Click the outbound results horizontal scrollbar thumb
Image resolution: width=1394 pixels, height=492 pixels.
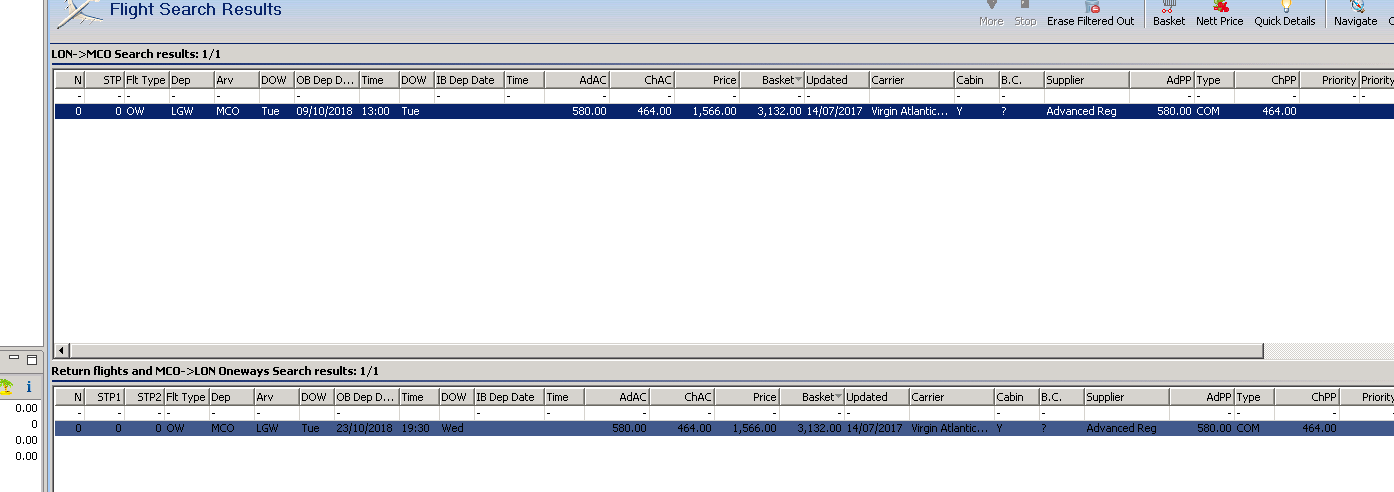click(667, 350)
